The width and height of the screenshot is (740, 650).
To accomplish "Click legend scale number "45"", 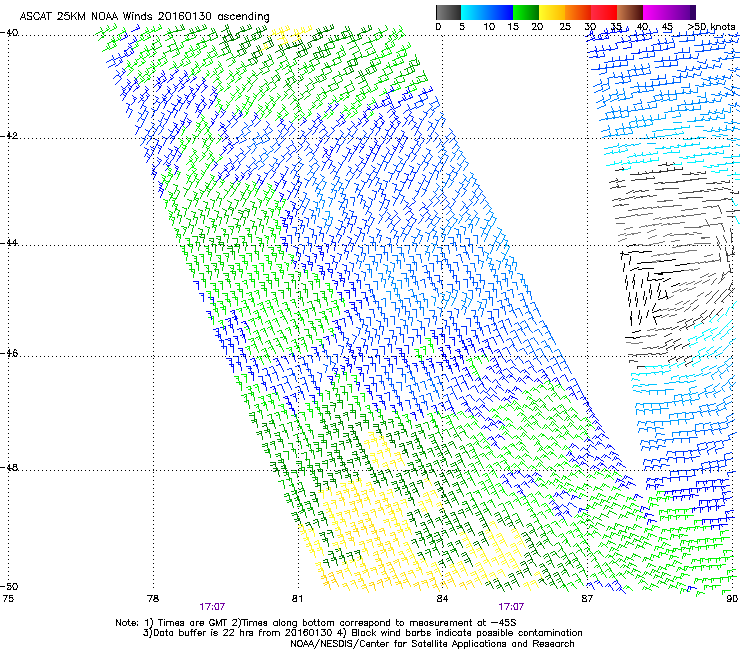I will point(667,27).
